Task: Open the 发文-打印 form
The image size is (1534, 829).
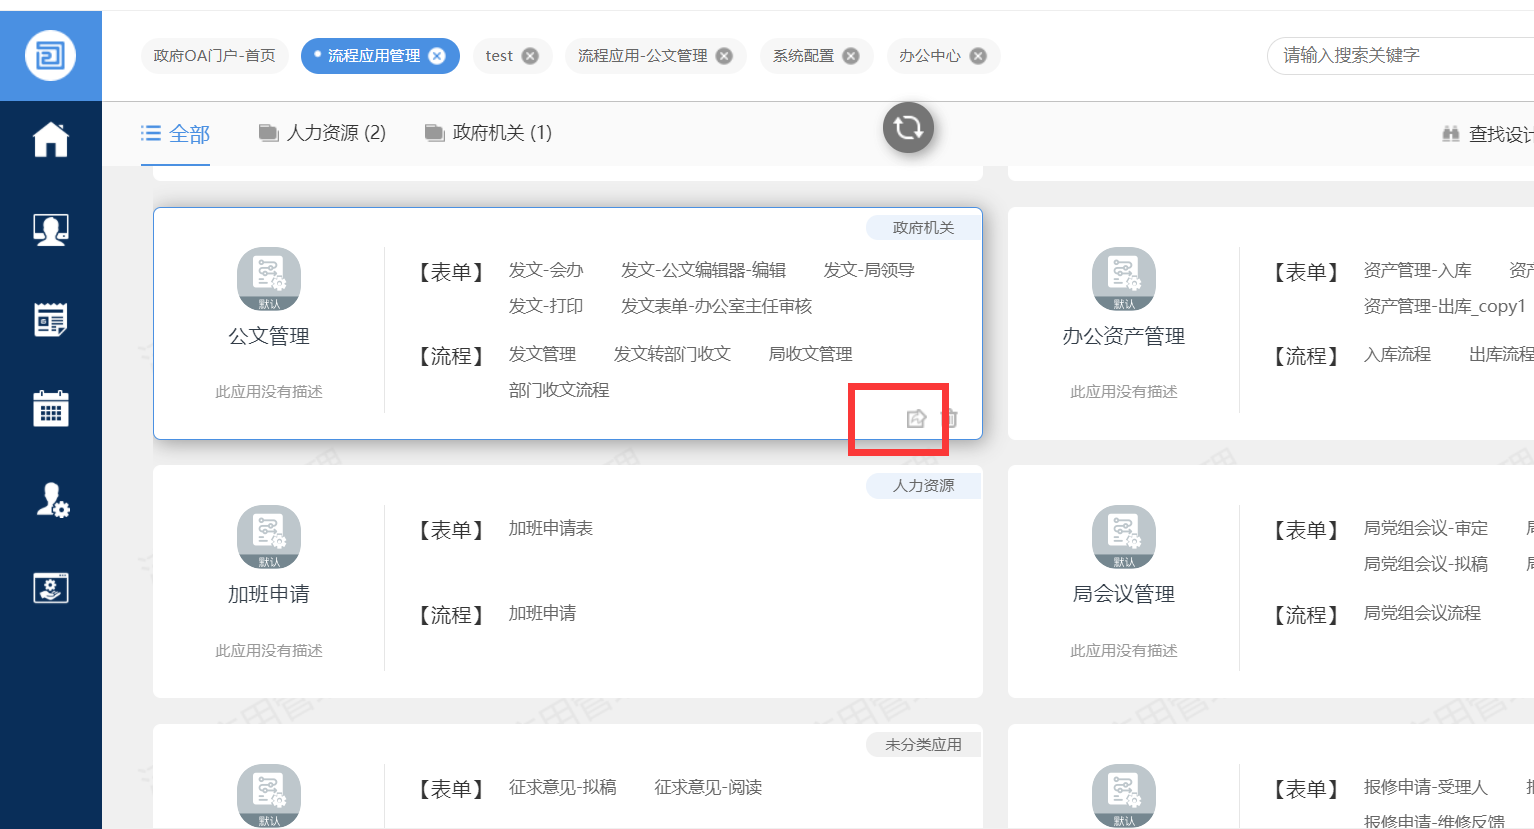Action: click(x=546, y=306)
